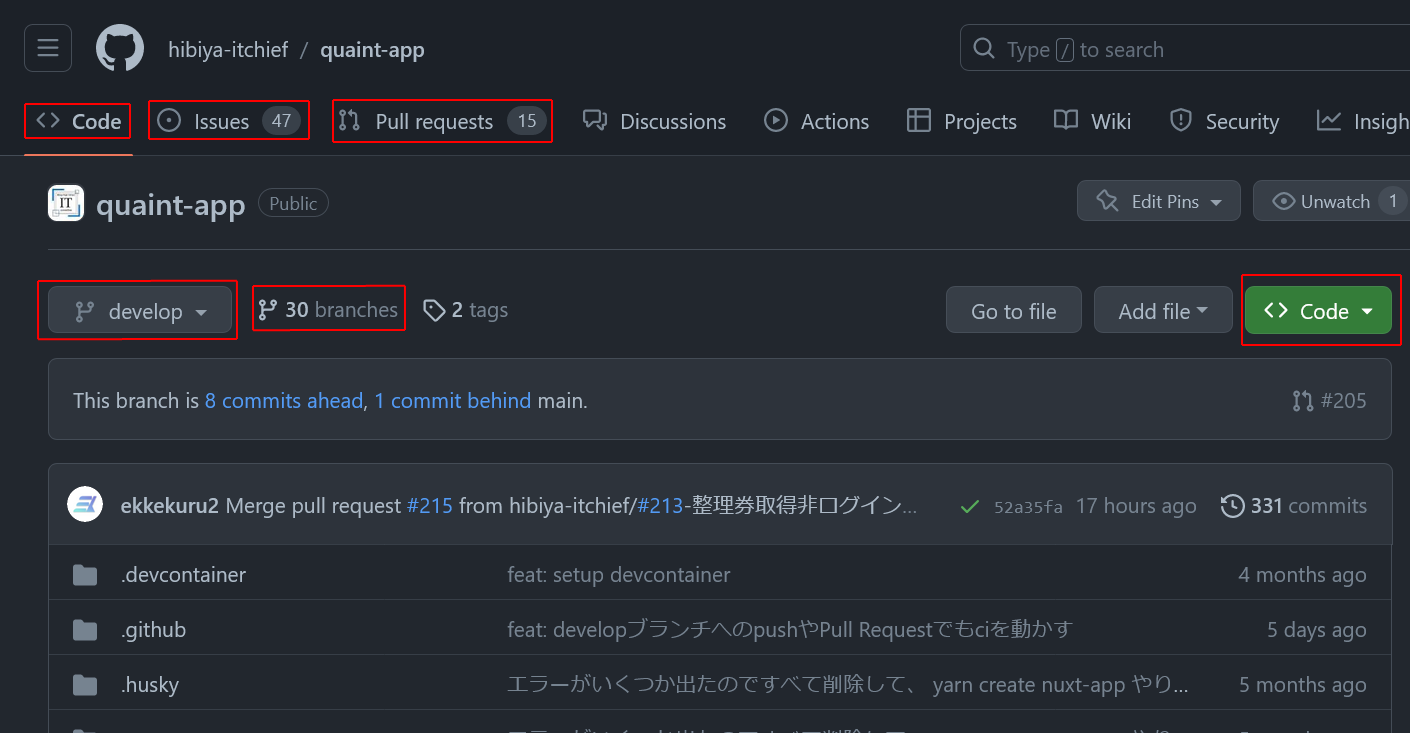Open the 30 branches link

329,310
